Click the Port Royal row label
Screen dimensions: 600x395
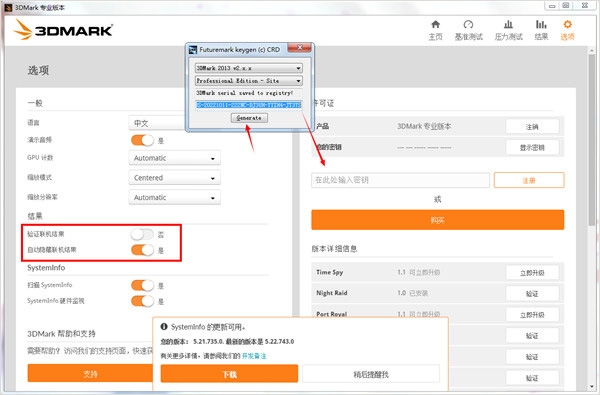point(331,314)
